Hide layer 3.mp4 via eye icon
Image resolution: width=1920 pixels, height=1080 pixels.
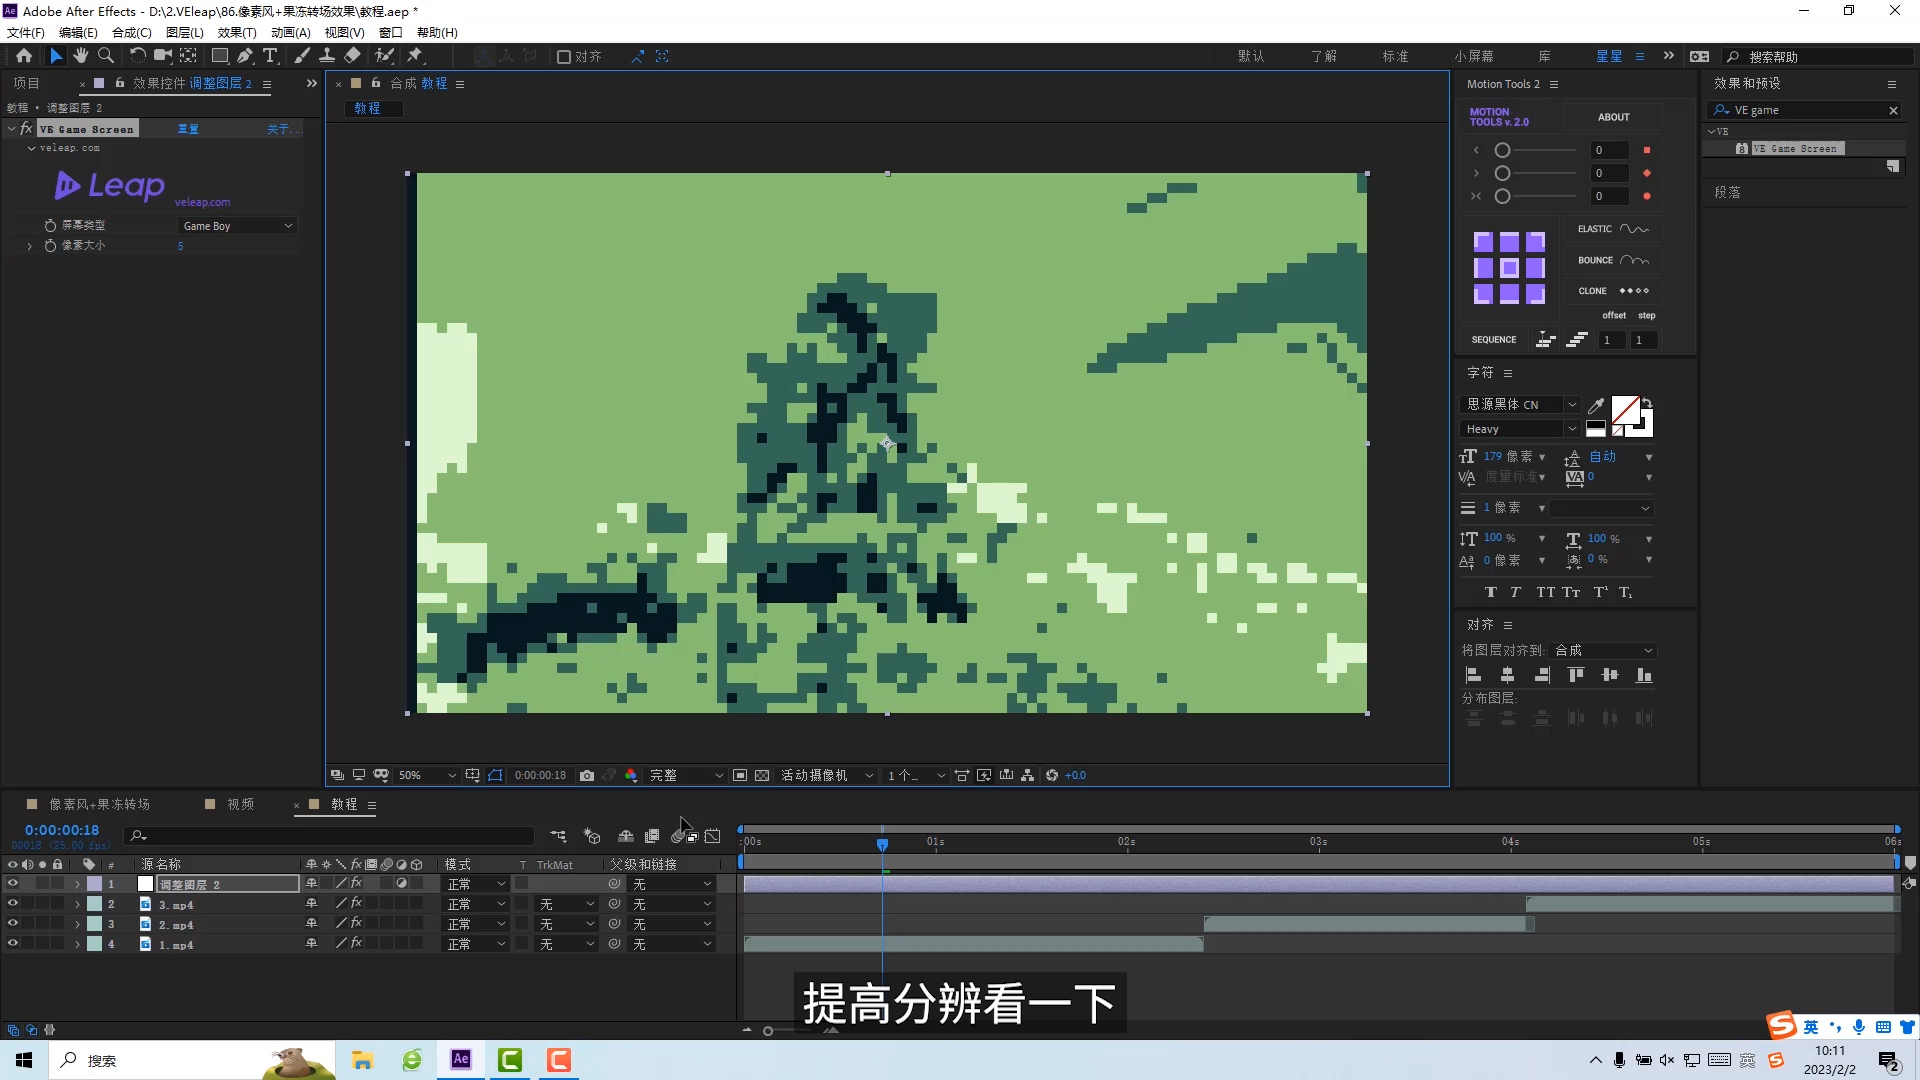(x=13, y=904)
